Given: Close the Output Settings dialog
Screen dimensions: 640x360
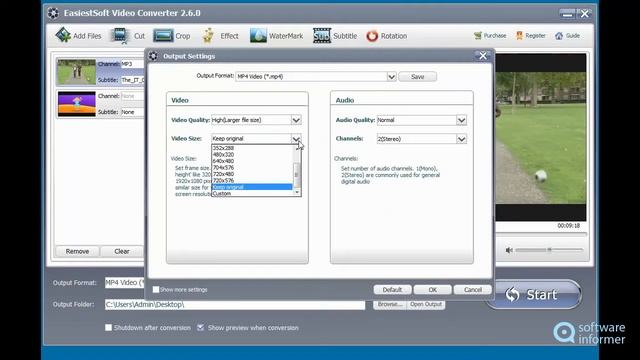Looking at the screenshot, I should (483, 56).
